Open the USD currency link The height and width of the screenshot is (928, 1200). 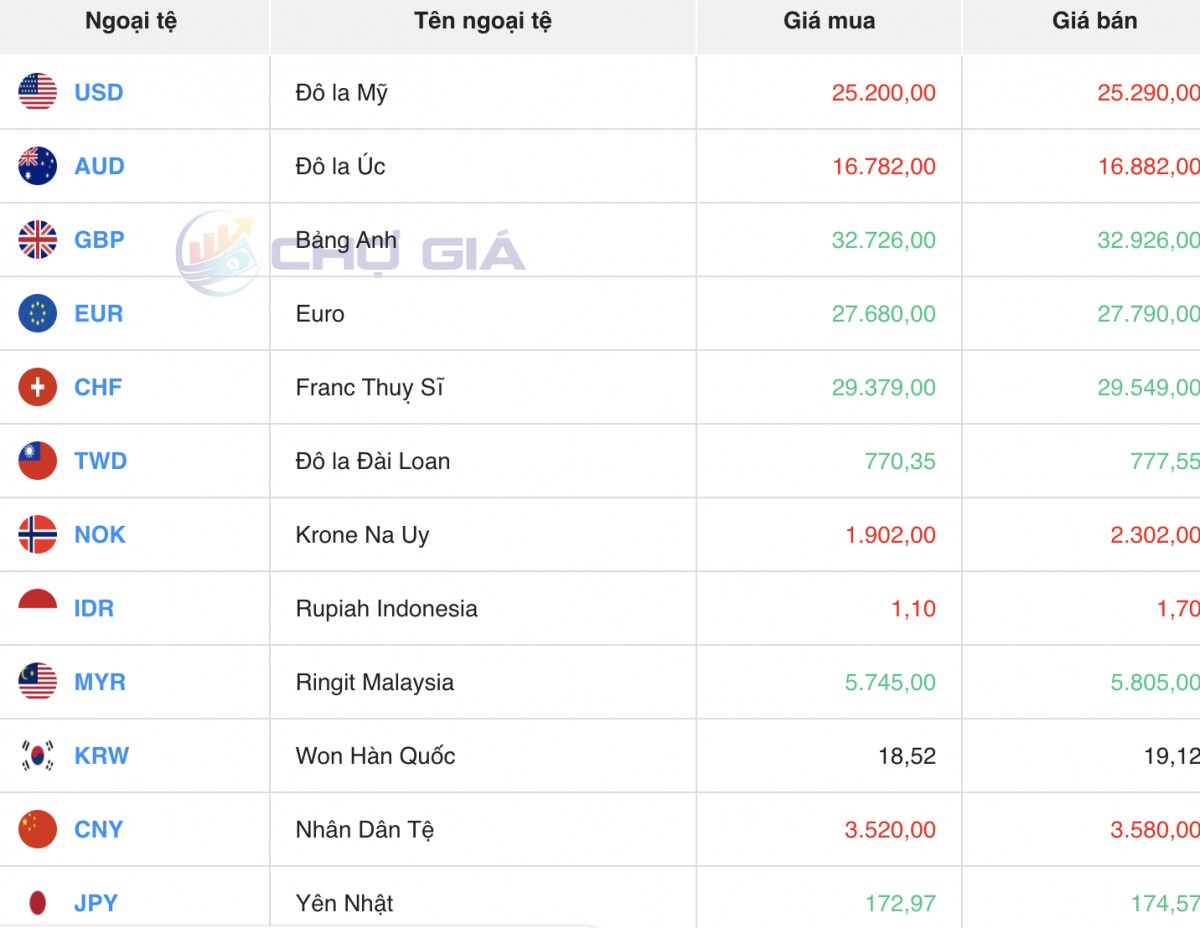[98, 93]
